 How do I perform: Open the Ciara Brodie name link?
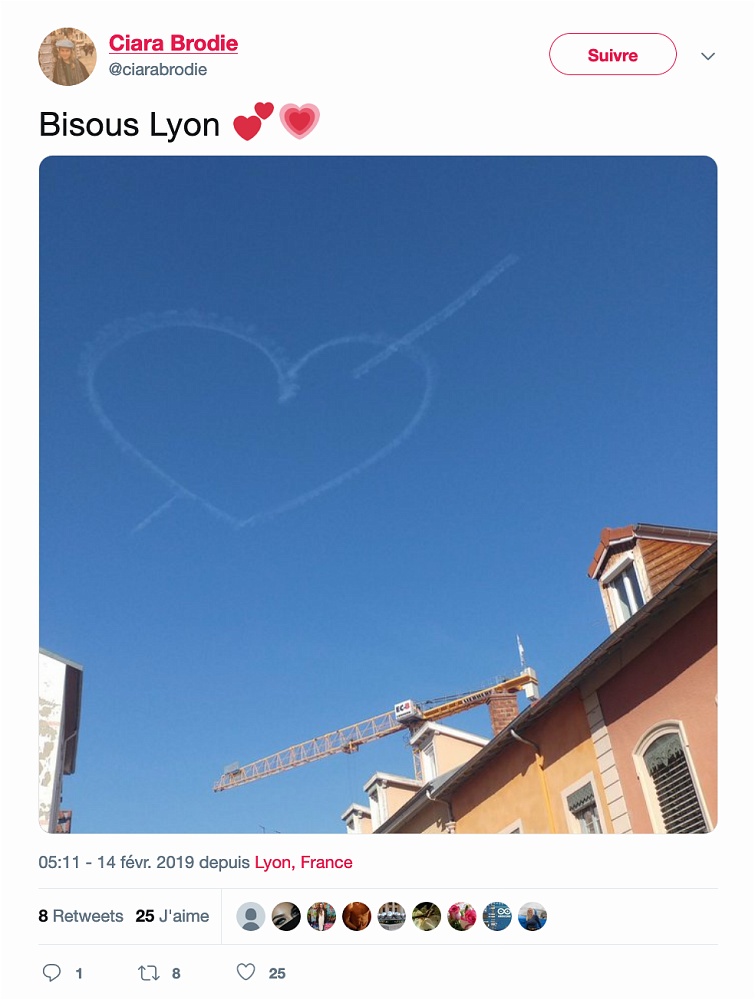(173, 43)
